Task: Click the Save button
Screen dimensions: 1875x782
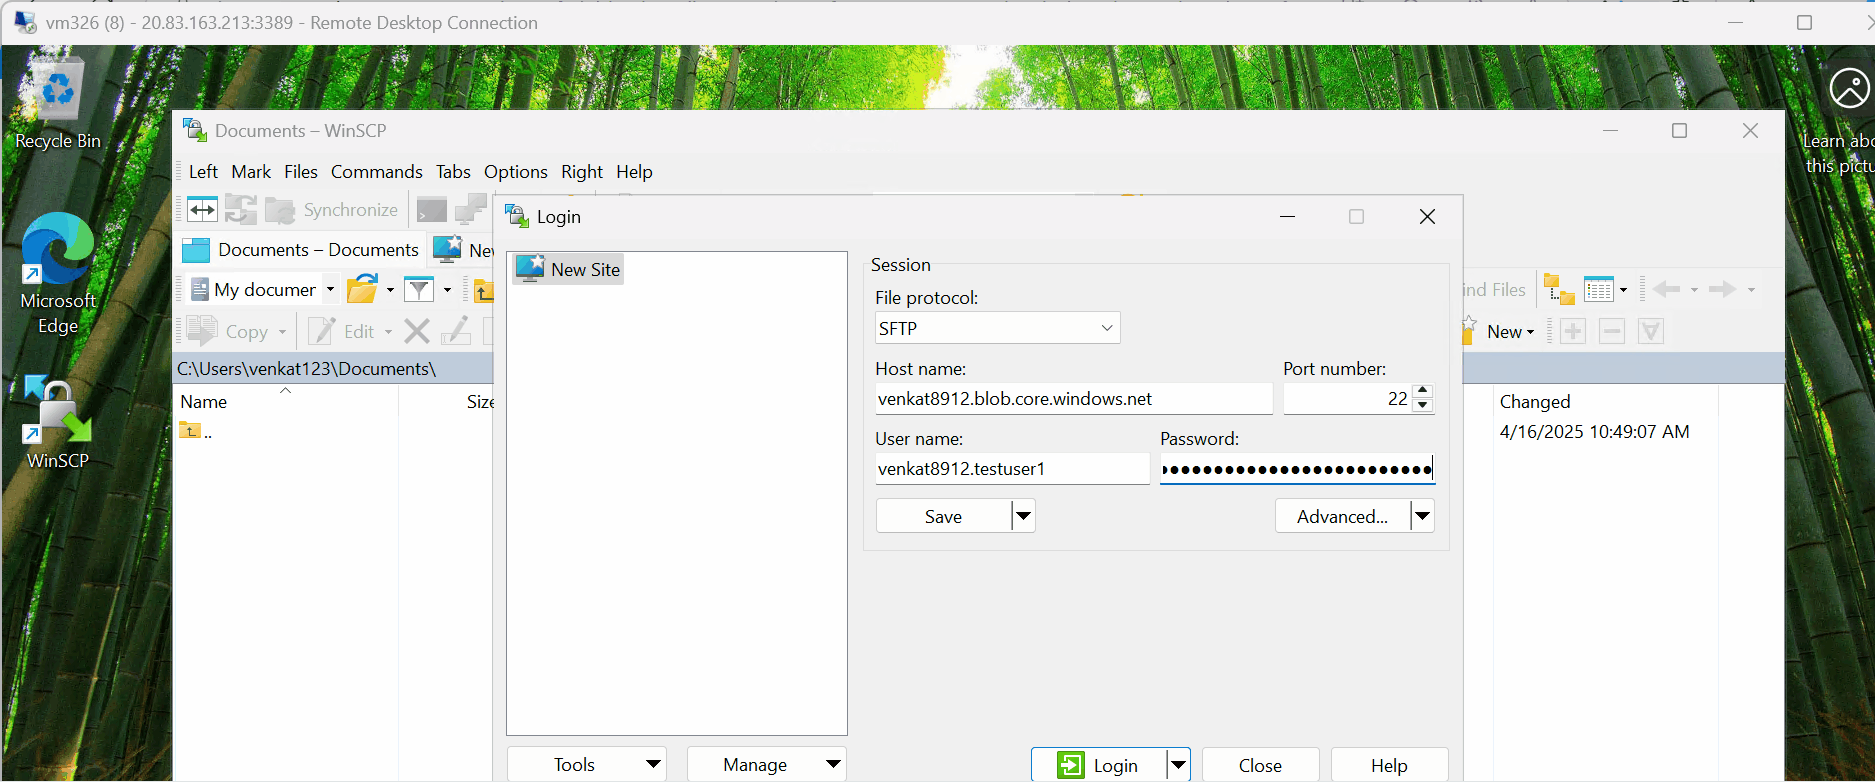Action: 943,516
